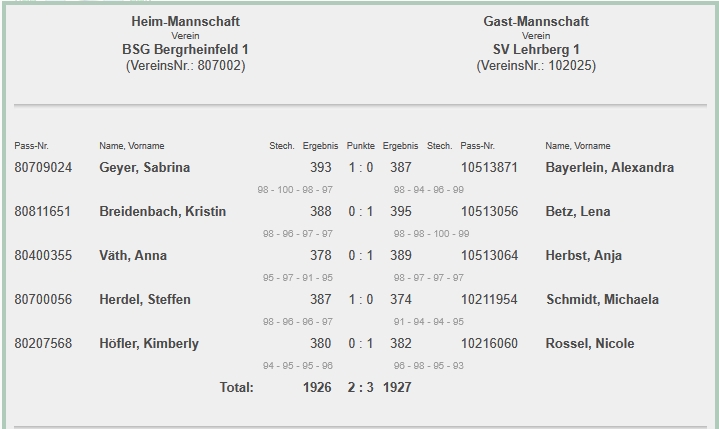Image resolution: width=719 pixels, height=429 pixels.
Task: Click the guest team total 1927
Action: tap(397, 388)
